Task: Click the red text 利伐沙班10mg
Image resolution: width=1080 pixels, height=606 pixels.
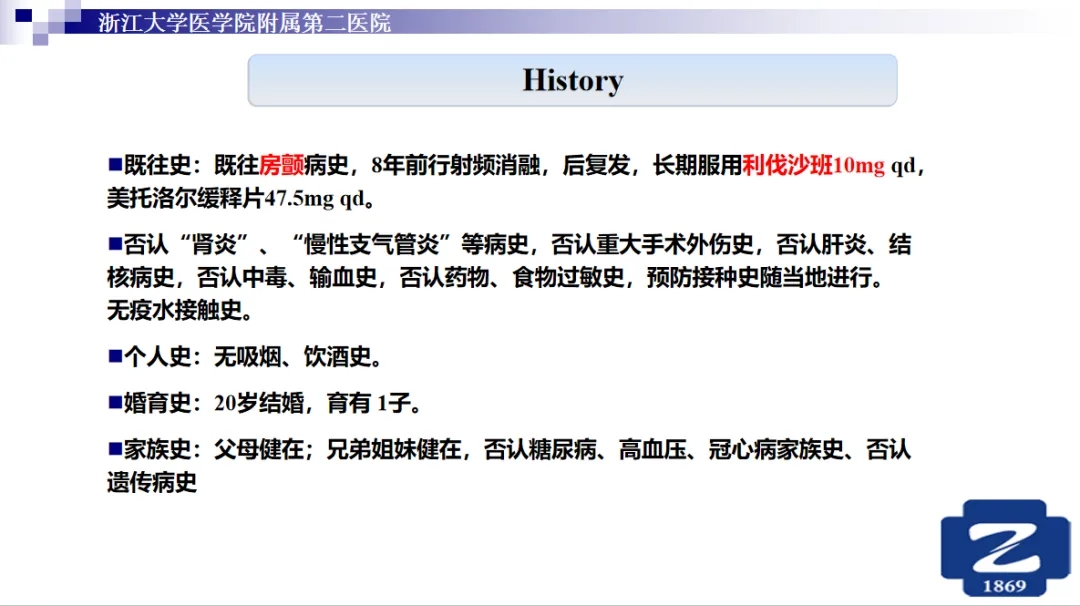Action: pyautogui.click(x=813, y=166)
